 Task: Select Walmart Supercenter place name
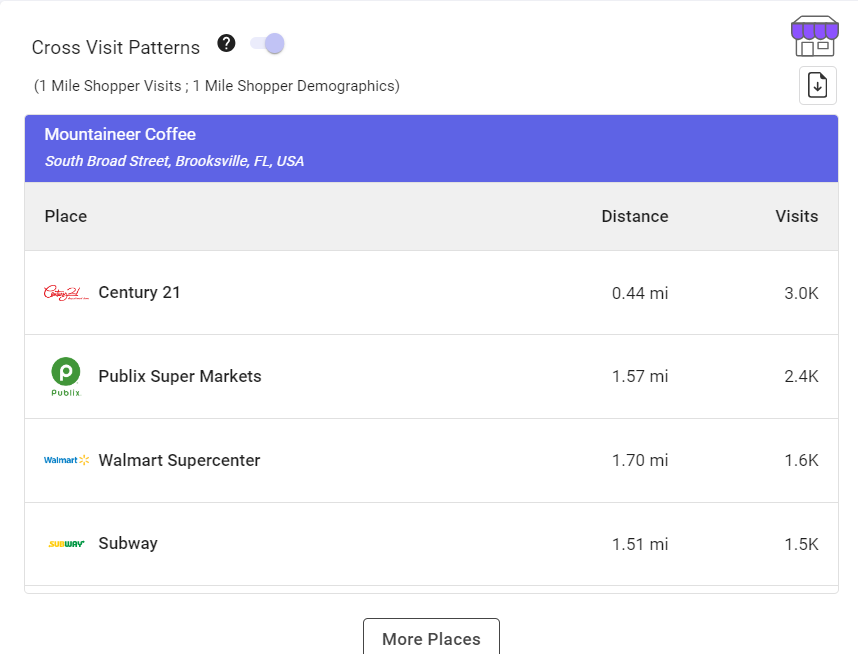click(x=179, y=460)
